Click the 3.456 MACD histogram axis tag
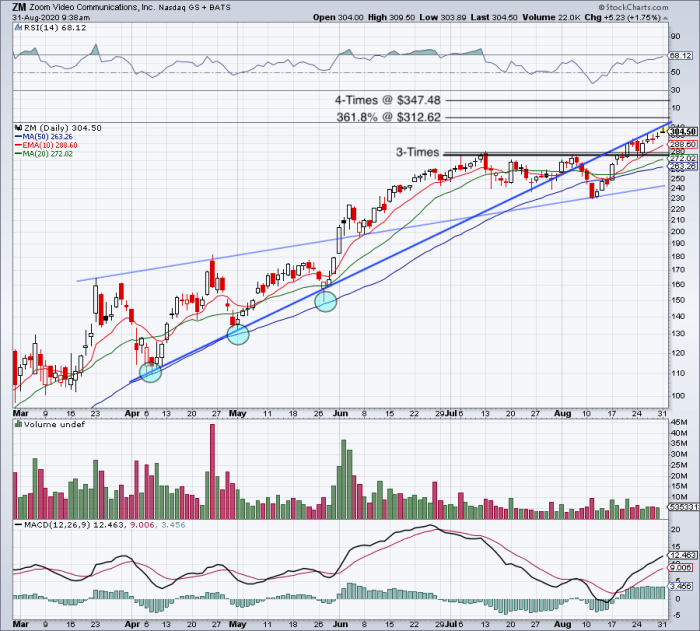700x631 pixels. 681,586
